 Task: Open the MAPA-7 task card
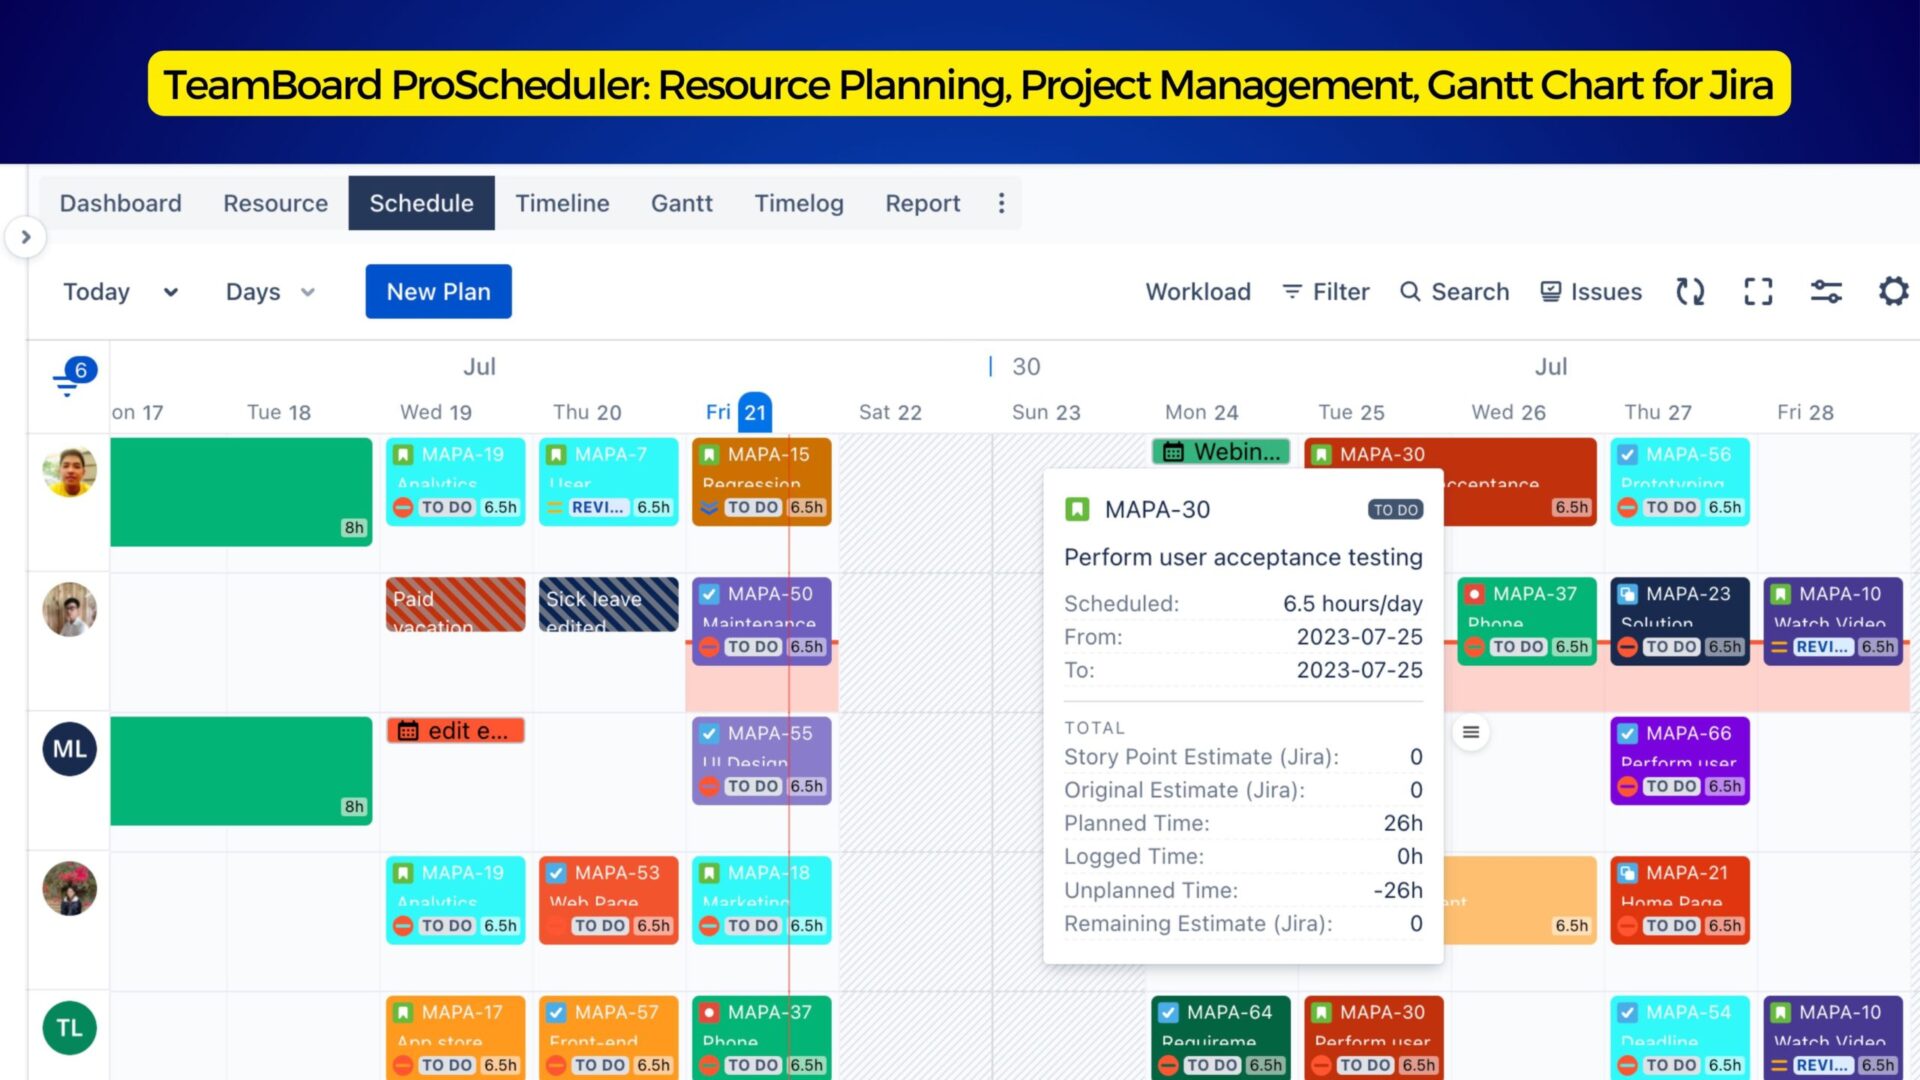[608, 482]
